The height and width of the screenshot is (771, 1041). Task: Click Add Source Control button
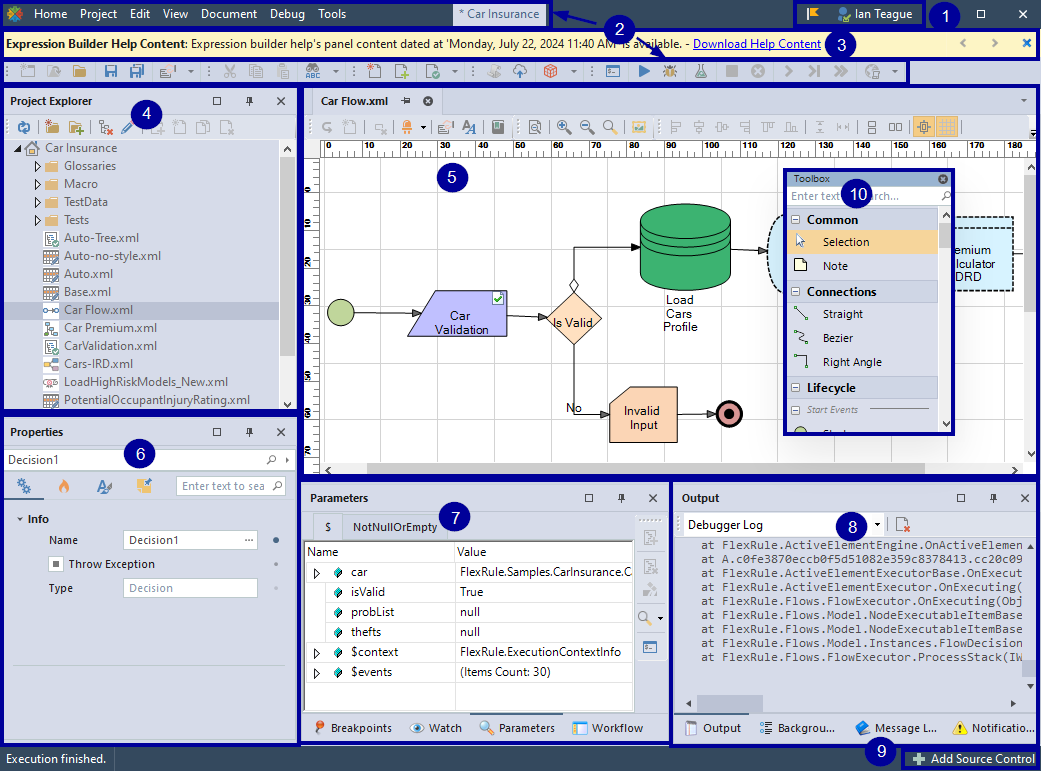click(x=973, y=758)
